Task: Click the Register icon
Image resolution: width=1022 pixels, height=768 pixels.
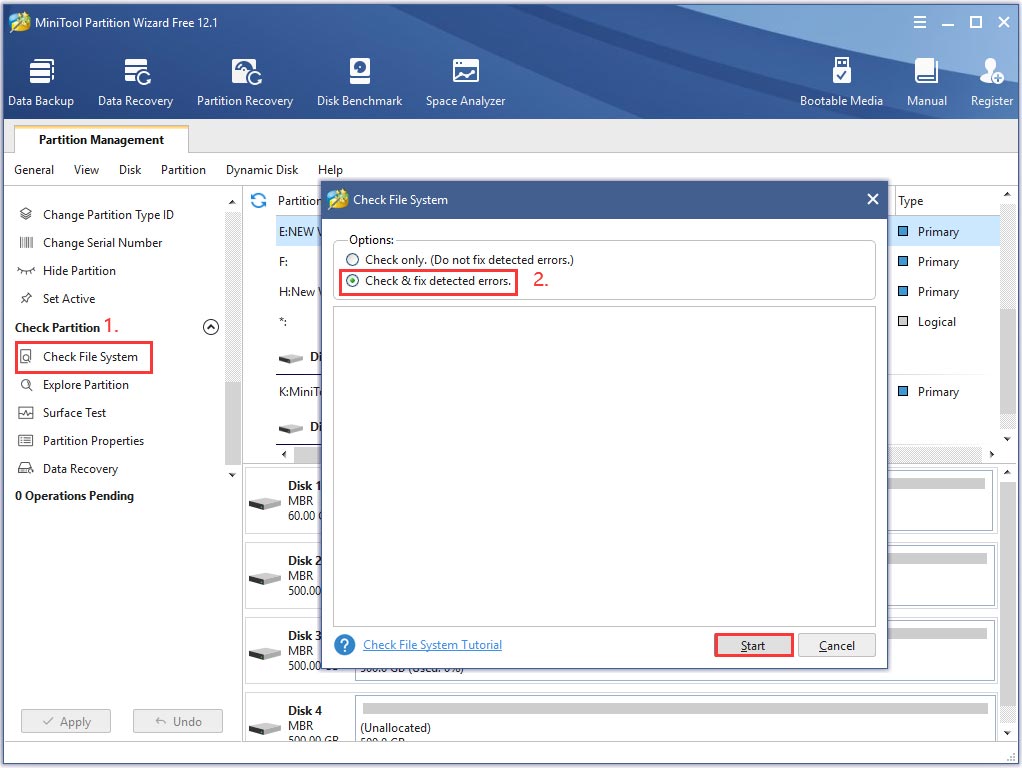Action: (992, 72)
